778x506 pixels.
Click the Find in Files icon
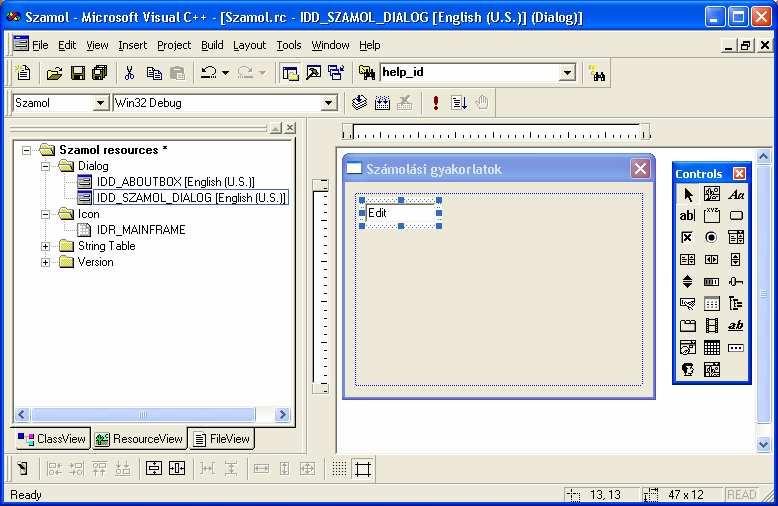pyautogui.click(x=367, y=73)
